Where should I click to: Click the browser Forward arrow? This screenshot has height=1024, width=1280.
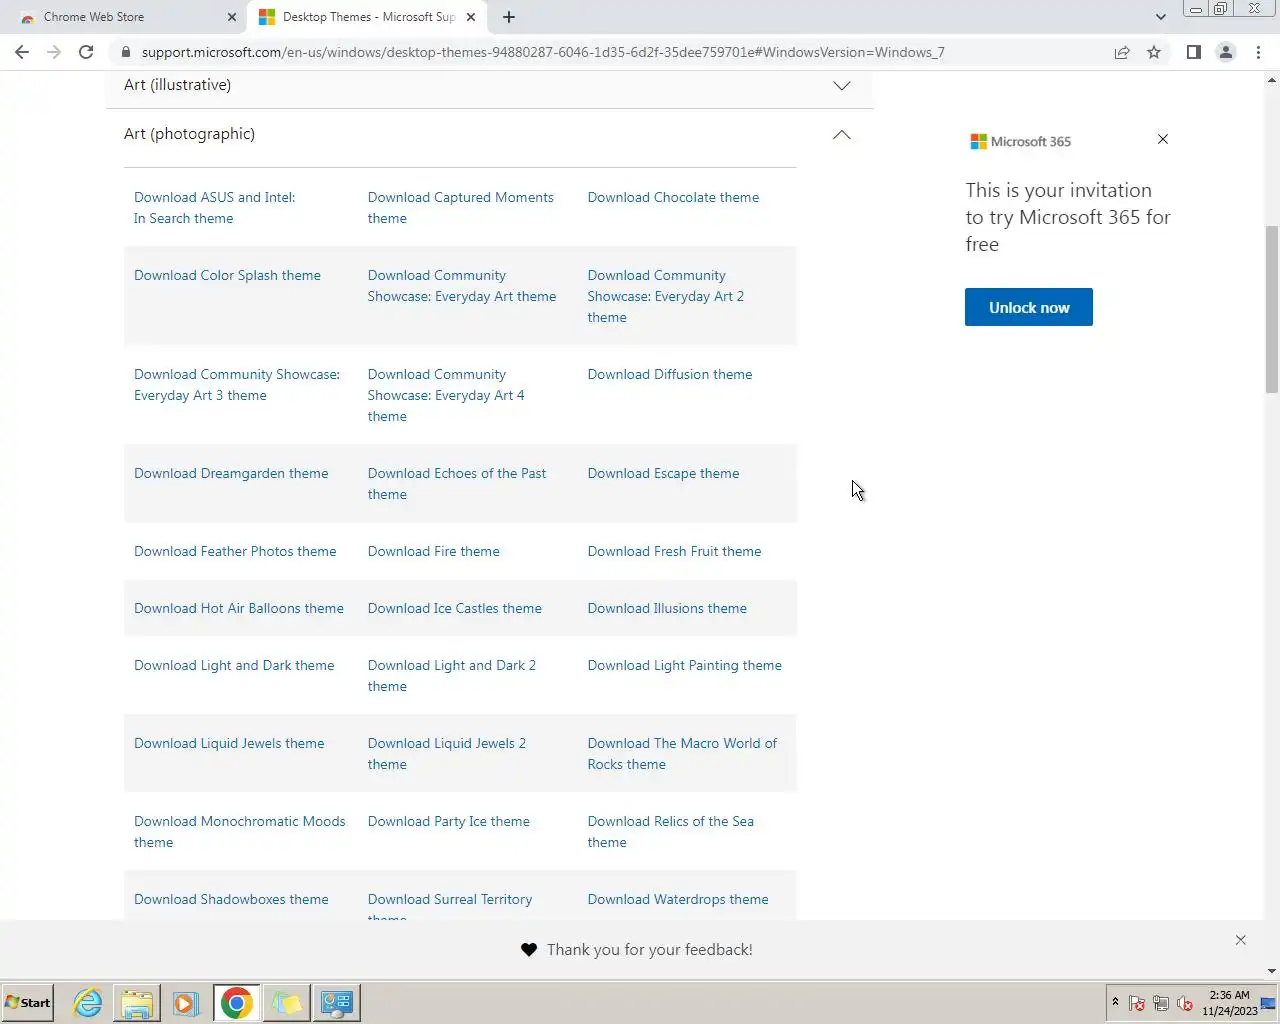[54, 52]
